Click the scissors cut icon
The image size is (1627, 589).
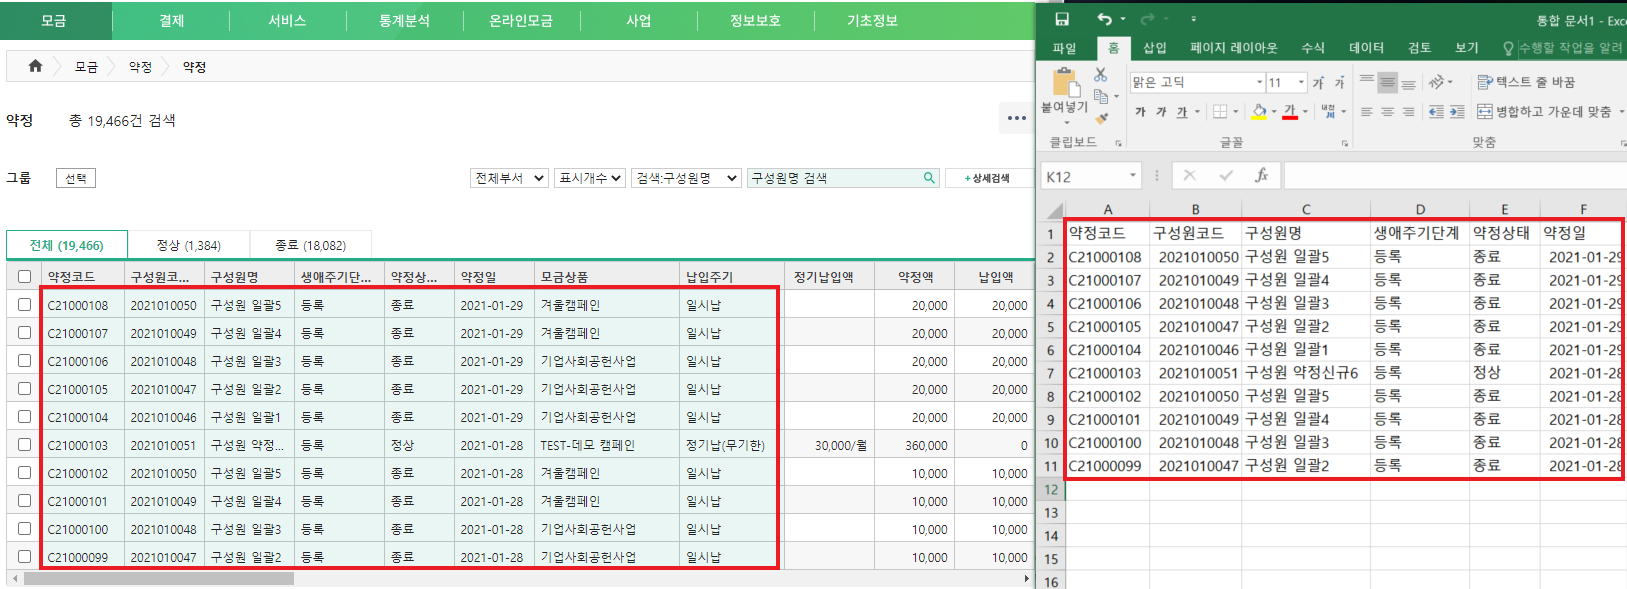[1100, 74]
